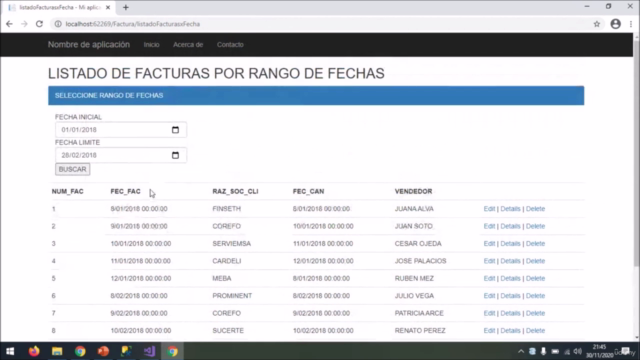This screenshot has height=360, width=640.
Task: Edit the SUCERTE invoice
Action: tap(489, 331)
